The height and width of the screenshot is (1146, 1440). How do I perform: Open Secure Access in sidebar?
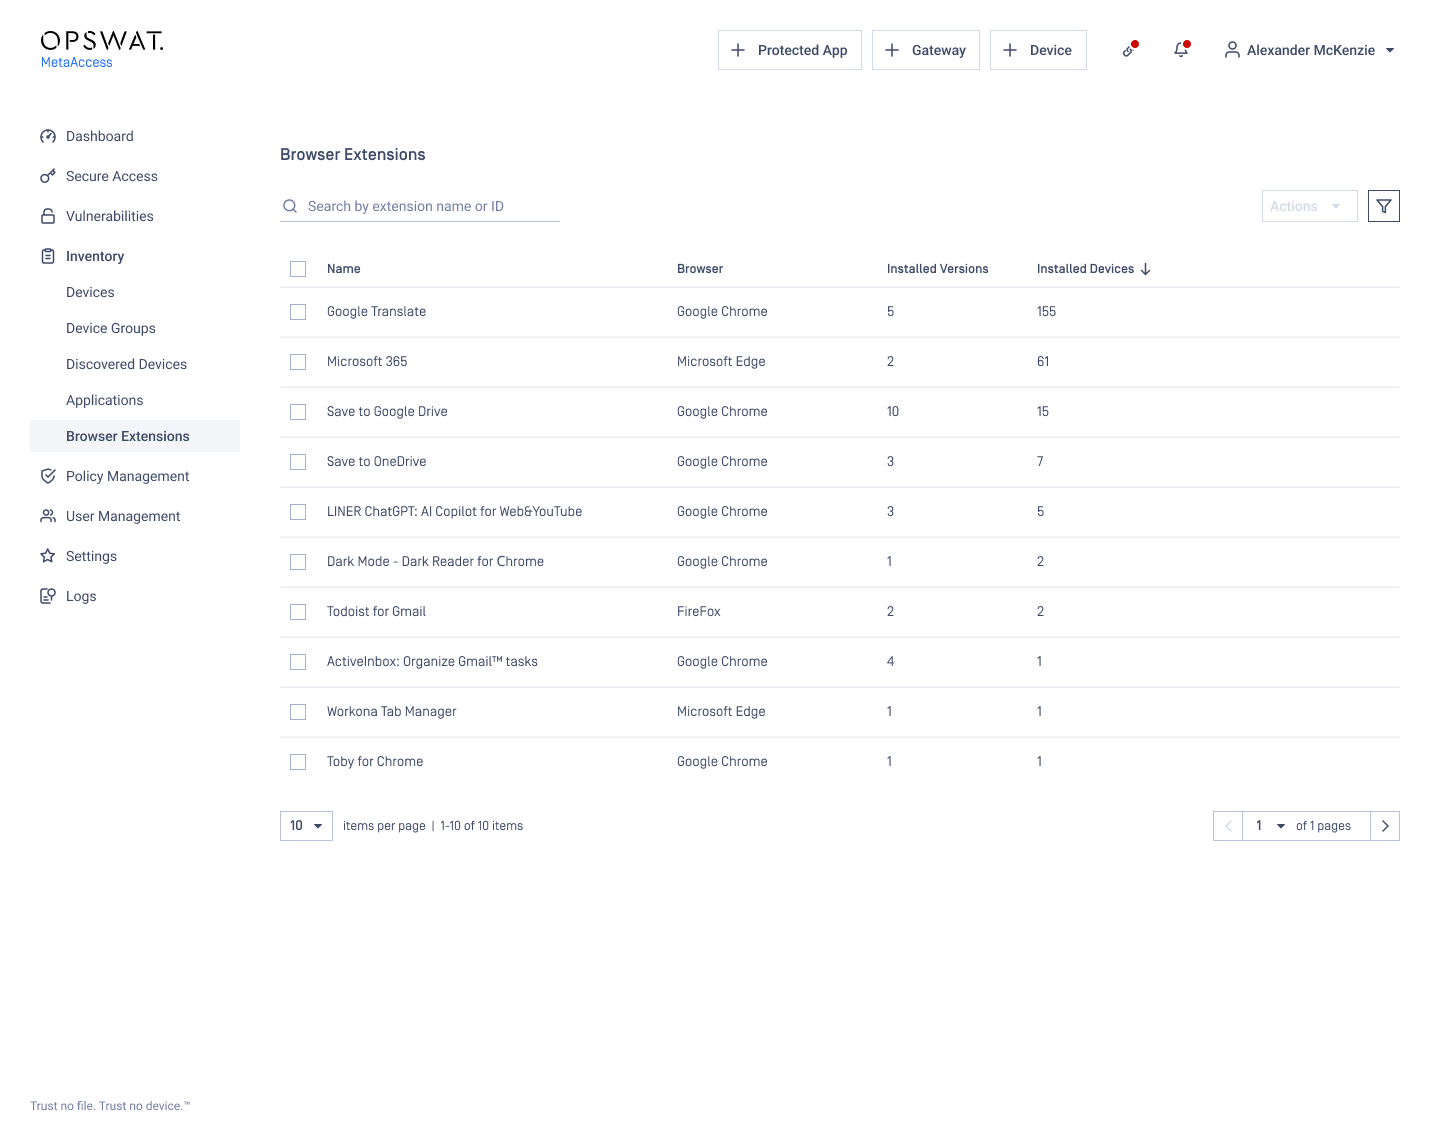112,176
